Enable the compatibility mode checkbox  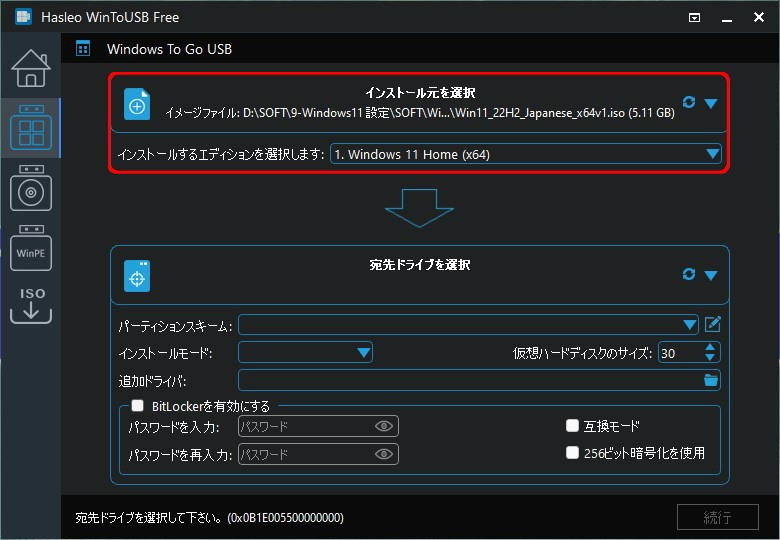pyautogui.click(x=573, y=426)
